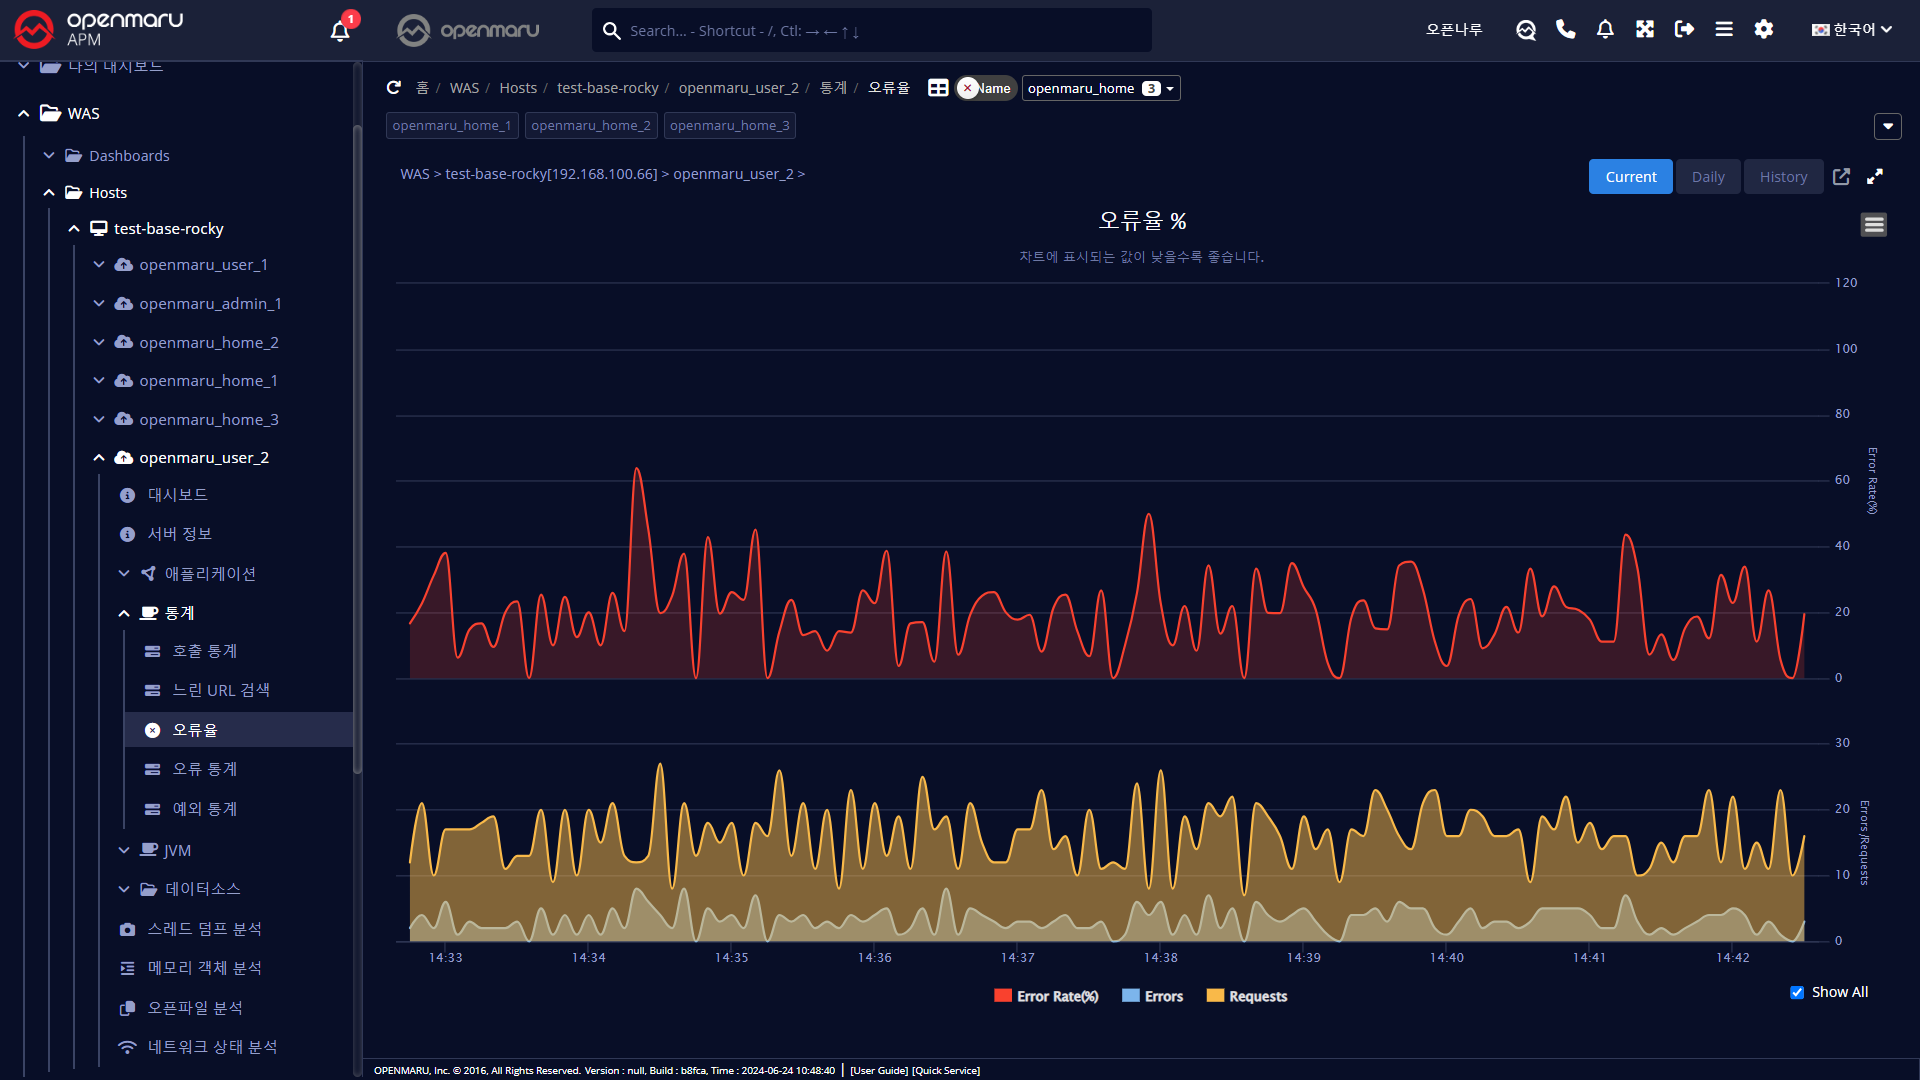Click the phone icon in header

pyautogui.click(x=1565, y=29)
